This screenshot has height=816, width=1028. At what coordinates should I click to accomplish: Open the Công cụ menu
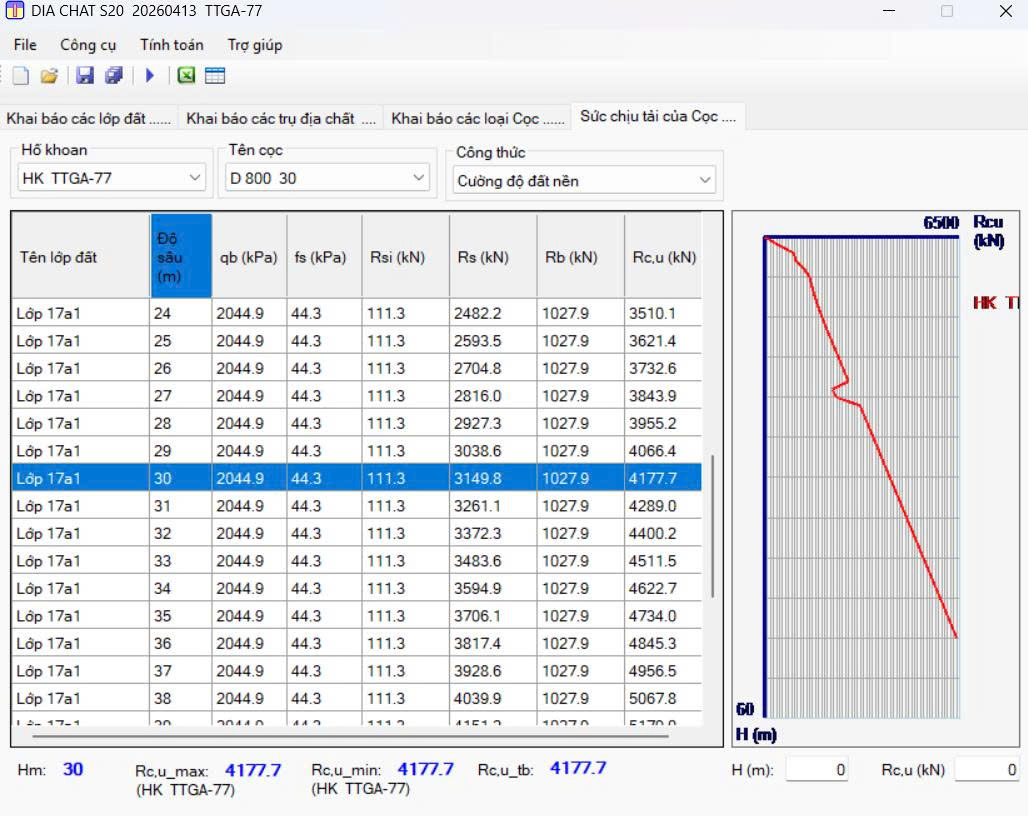pos(88,45)
